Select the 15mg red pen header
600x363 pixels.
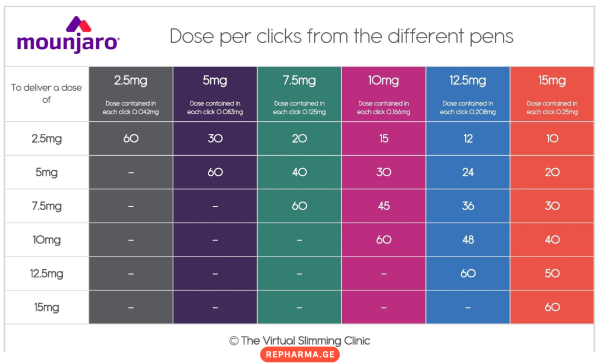pyautogui.click(x=552, y=94)
